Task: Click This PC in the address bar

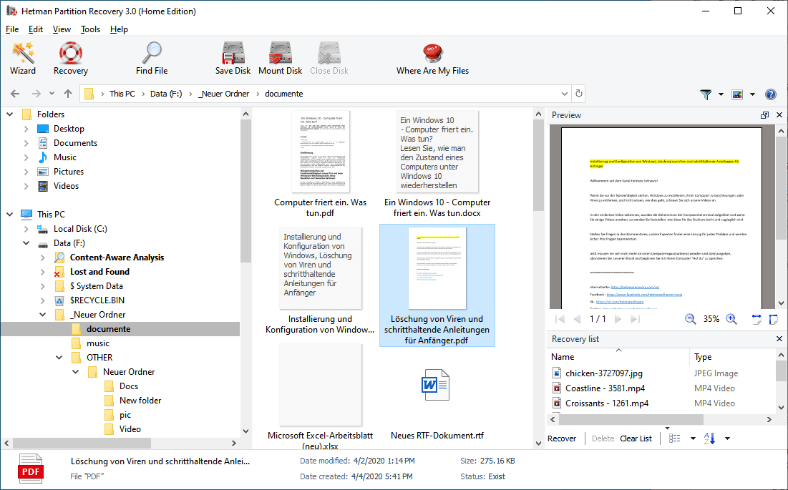Action: 122,93
